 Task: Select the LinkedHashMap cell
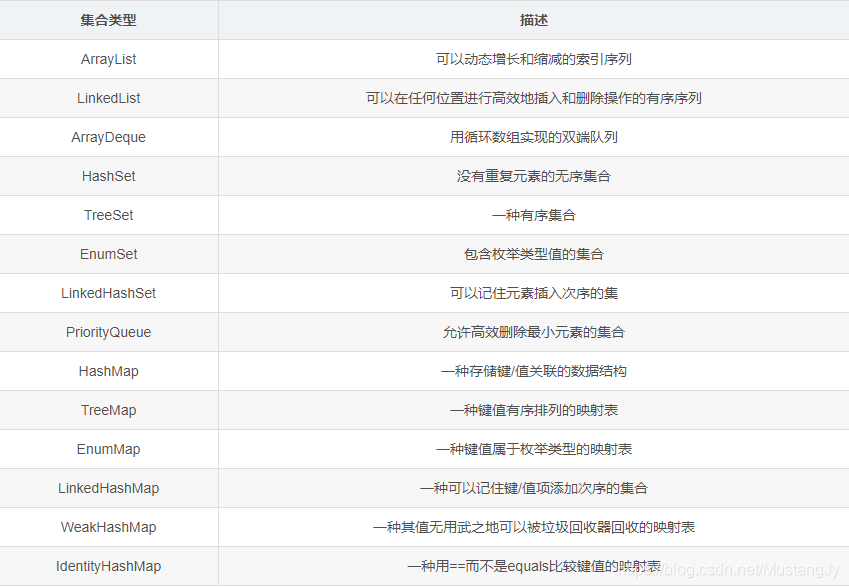(x=108, y=488)
